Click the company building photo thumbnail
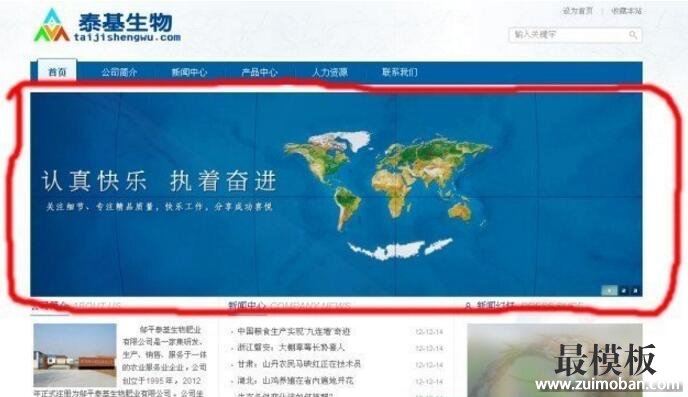The image size is (688, 397). (75, 355)
